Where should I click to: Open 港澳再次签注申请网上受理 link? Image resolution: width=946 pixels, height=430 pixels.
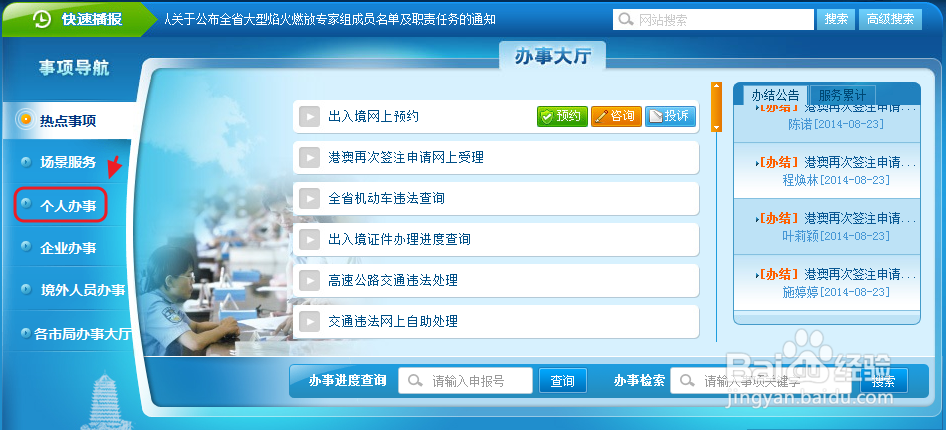(406, 157)
